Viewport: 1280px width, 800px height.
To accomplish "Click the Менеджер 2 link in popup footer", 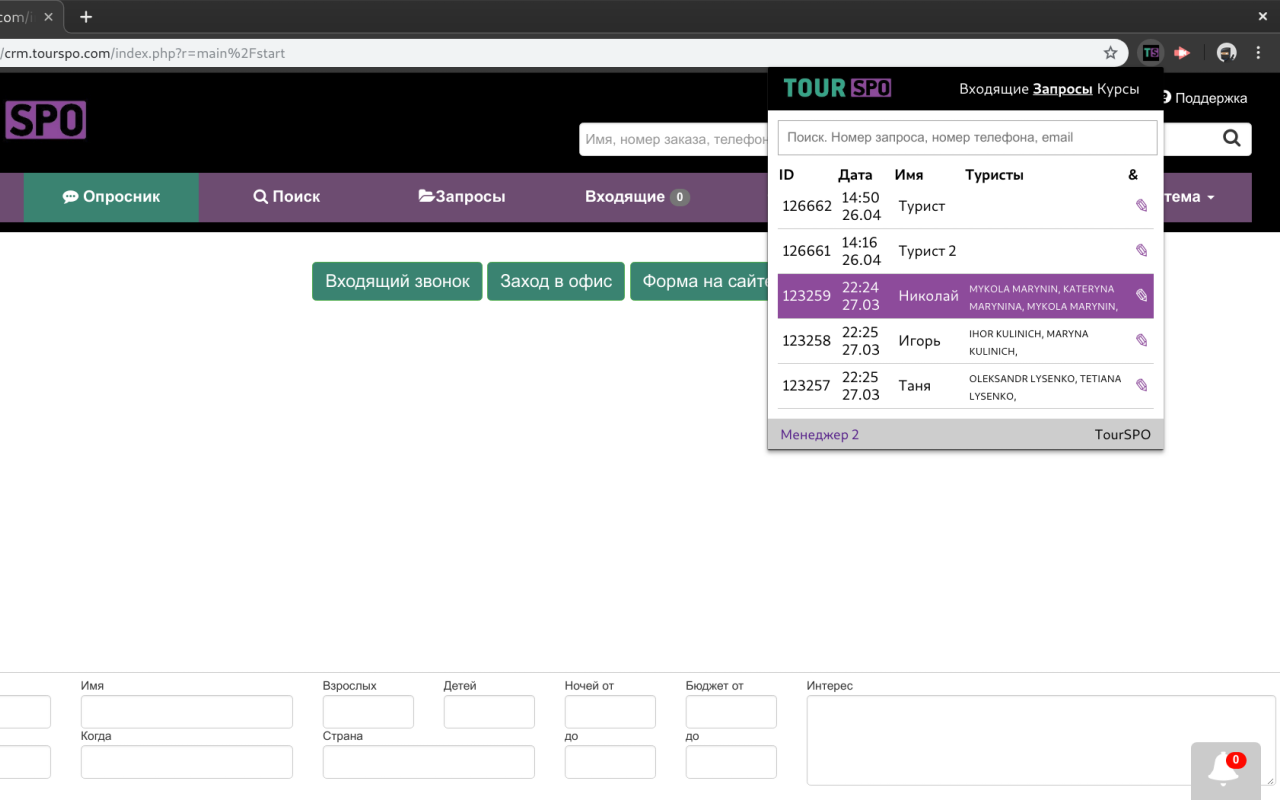I will (x=820, y=434).
